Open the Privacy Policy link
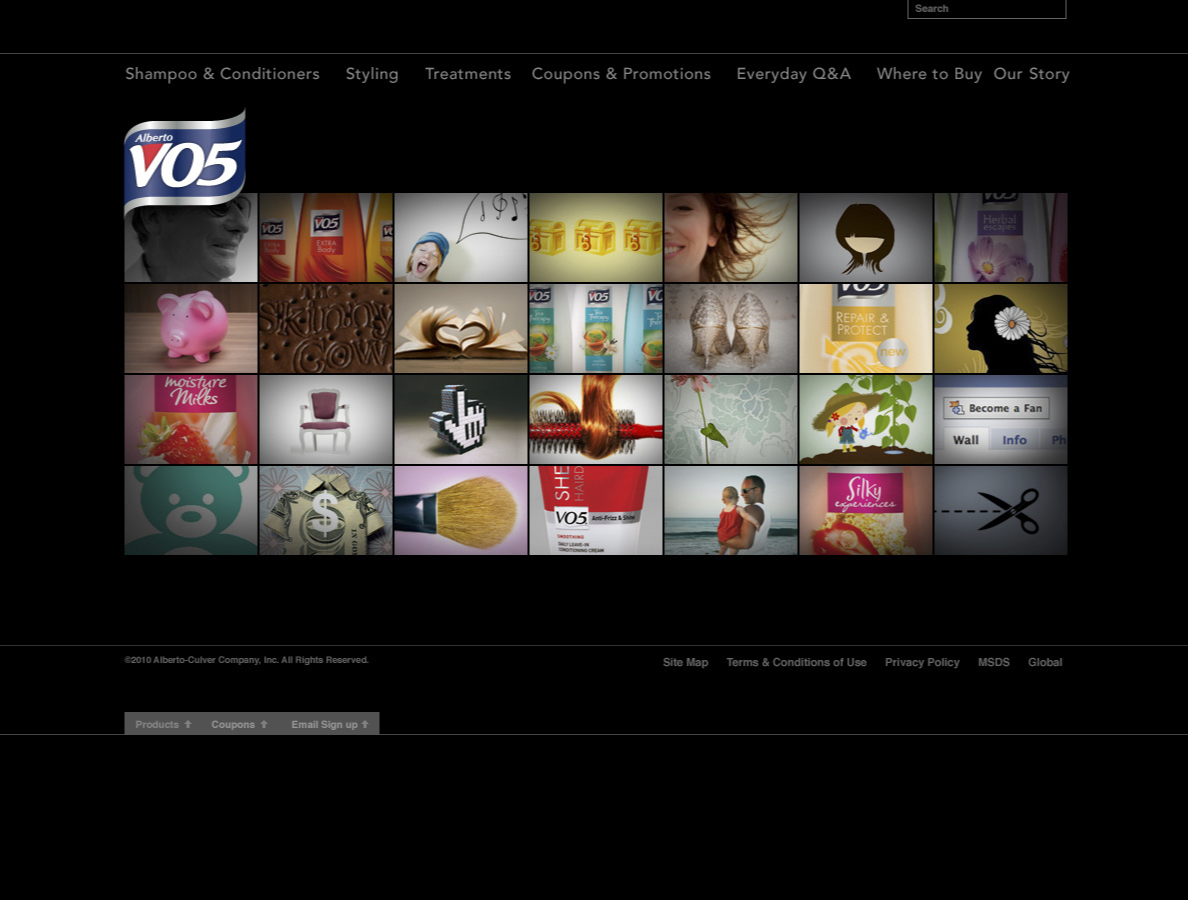 [x=922, y=662]
